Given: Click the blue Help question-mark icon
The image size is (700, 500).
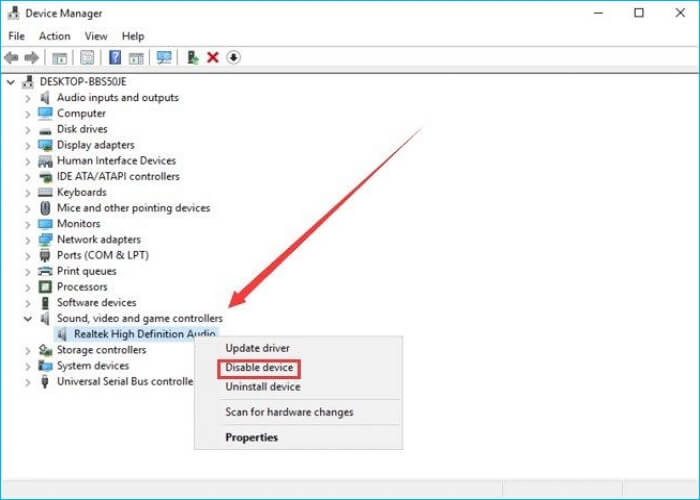Looking at the screenshot, I should [x=115, y=58].
